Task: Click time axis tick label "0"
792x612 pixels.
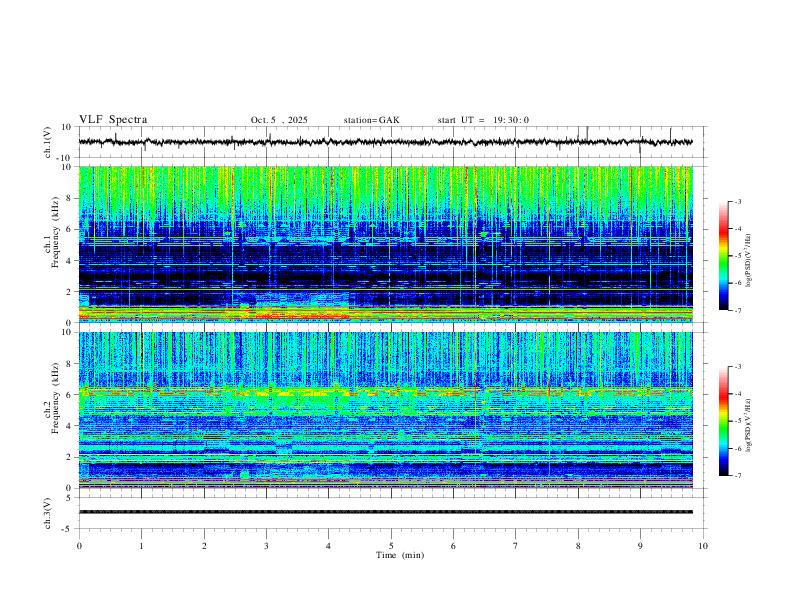Action: [x=79, y=546]
